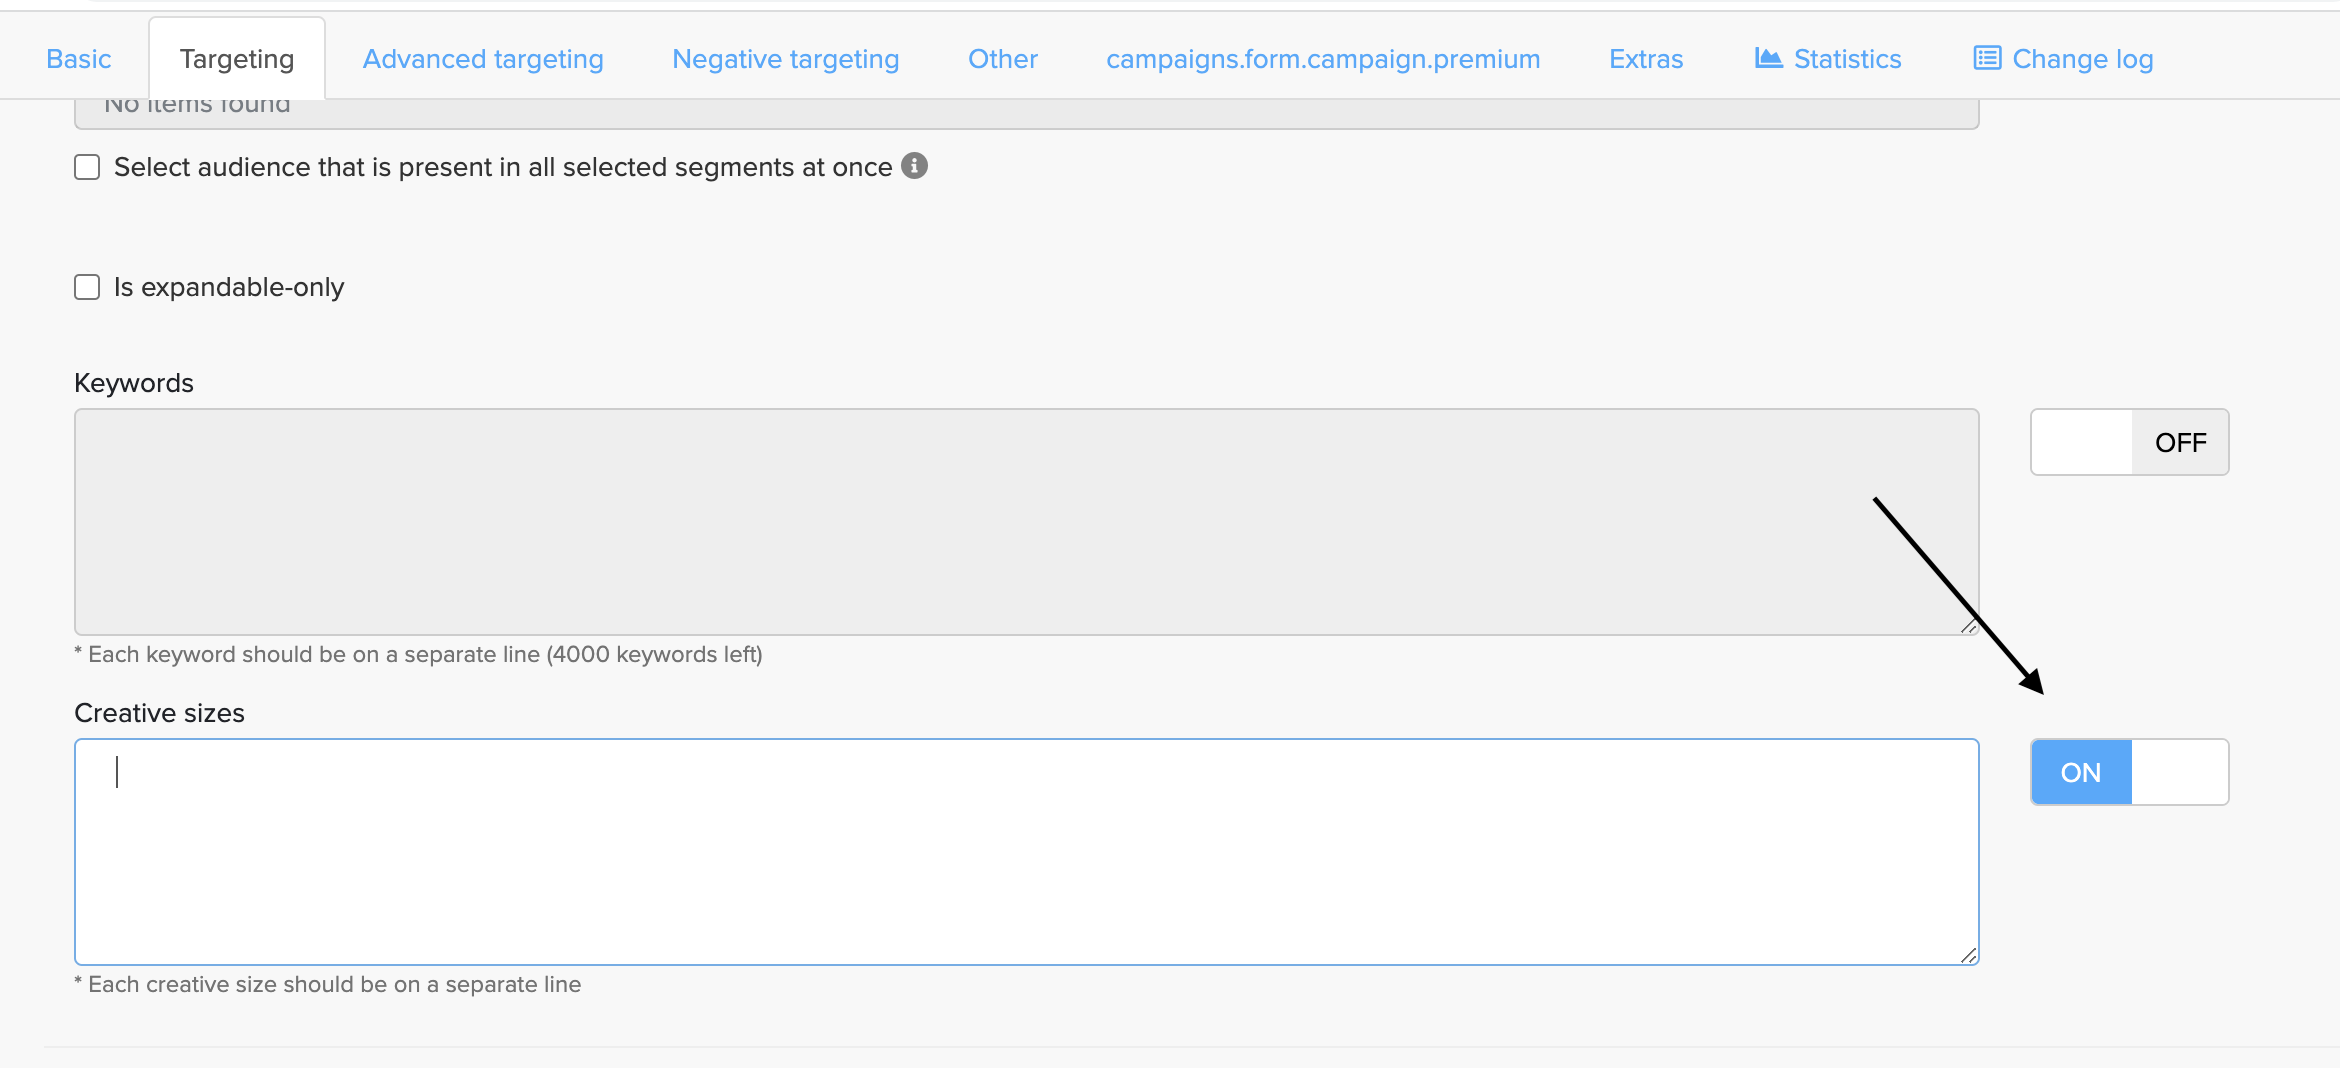Go to the Negative targeting tab
Screen dimensions: 2340x1068
(x=785, y=59)
